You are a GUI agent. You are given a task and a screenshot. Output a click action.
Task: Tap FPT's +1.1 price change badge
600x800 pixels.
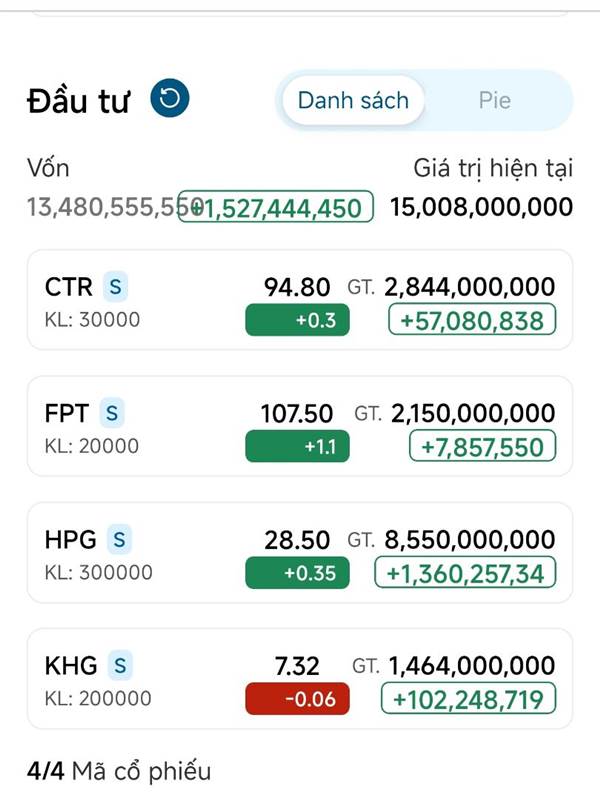click(297, 446)
